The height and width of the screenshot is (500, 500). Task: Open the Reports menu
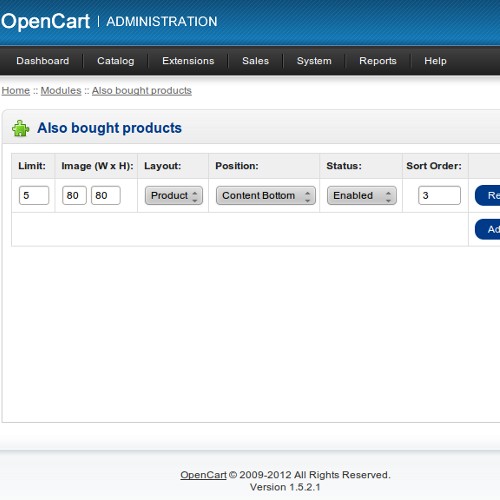click(378, 61)
